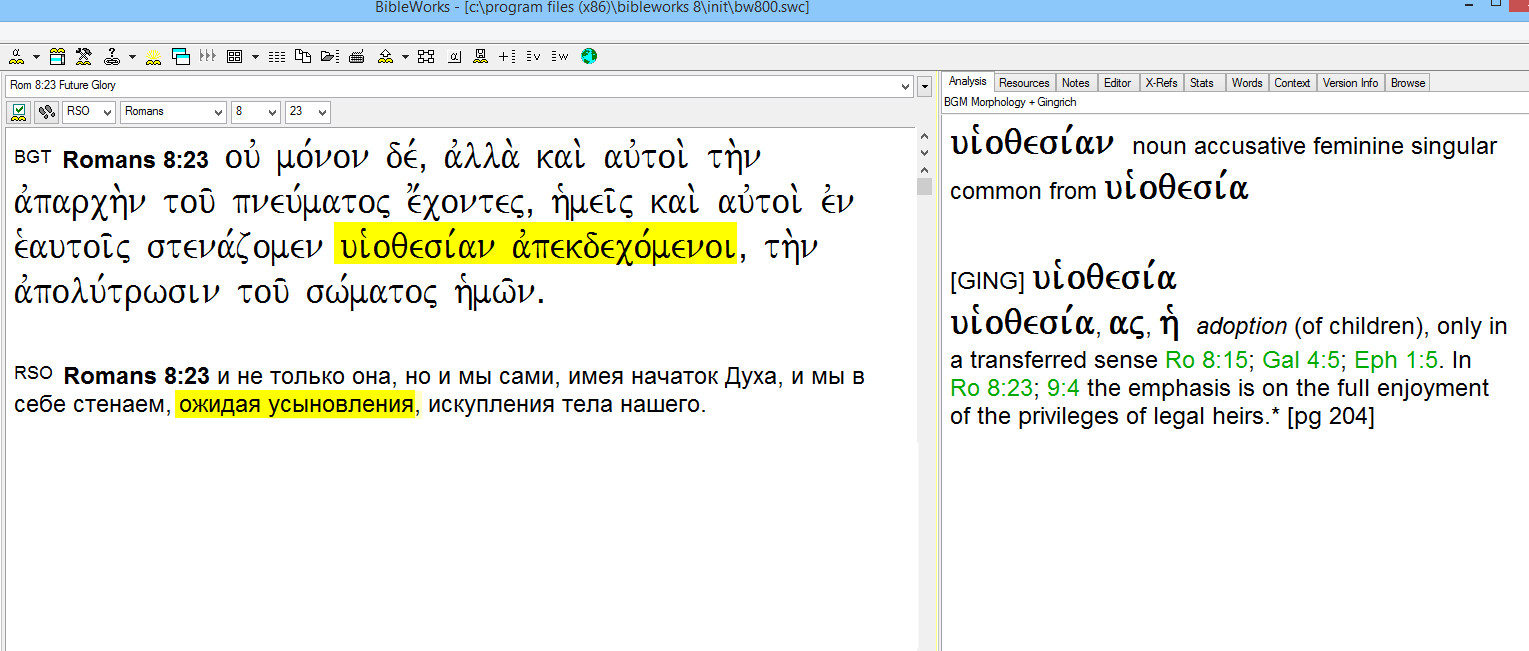Click the copy pages toolbar icon
This screenshot has width=1529, height=651.
(303, 56)
